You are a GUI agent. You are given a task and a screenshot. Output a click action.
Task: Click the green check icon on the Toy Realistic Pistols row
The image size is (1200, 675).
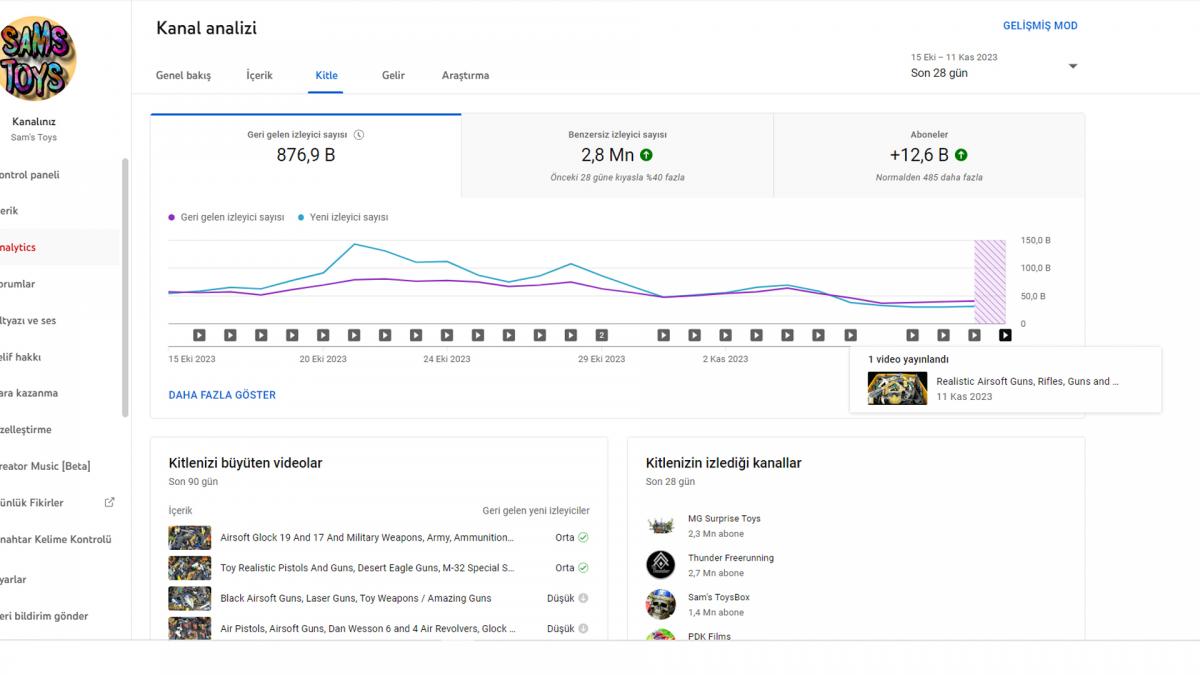point(583,568)
